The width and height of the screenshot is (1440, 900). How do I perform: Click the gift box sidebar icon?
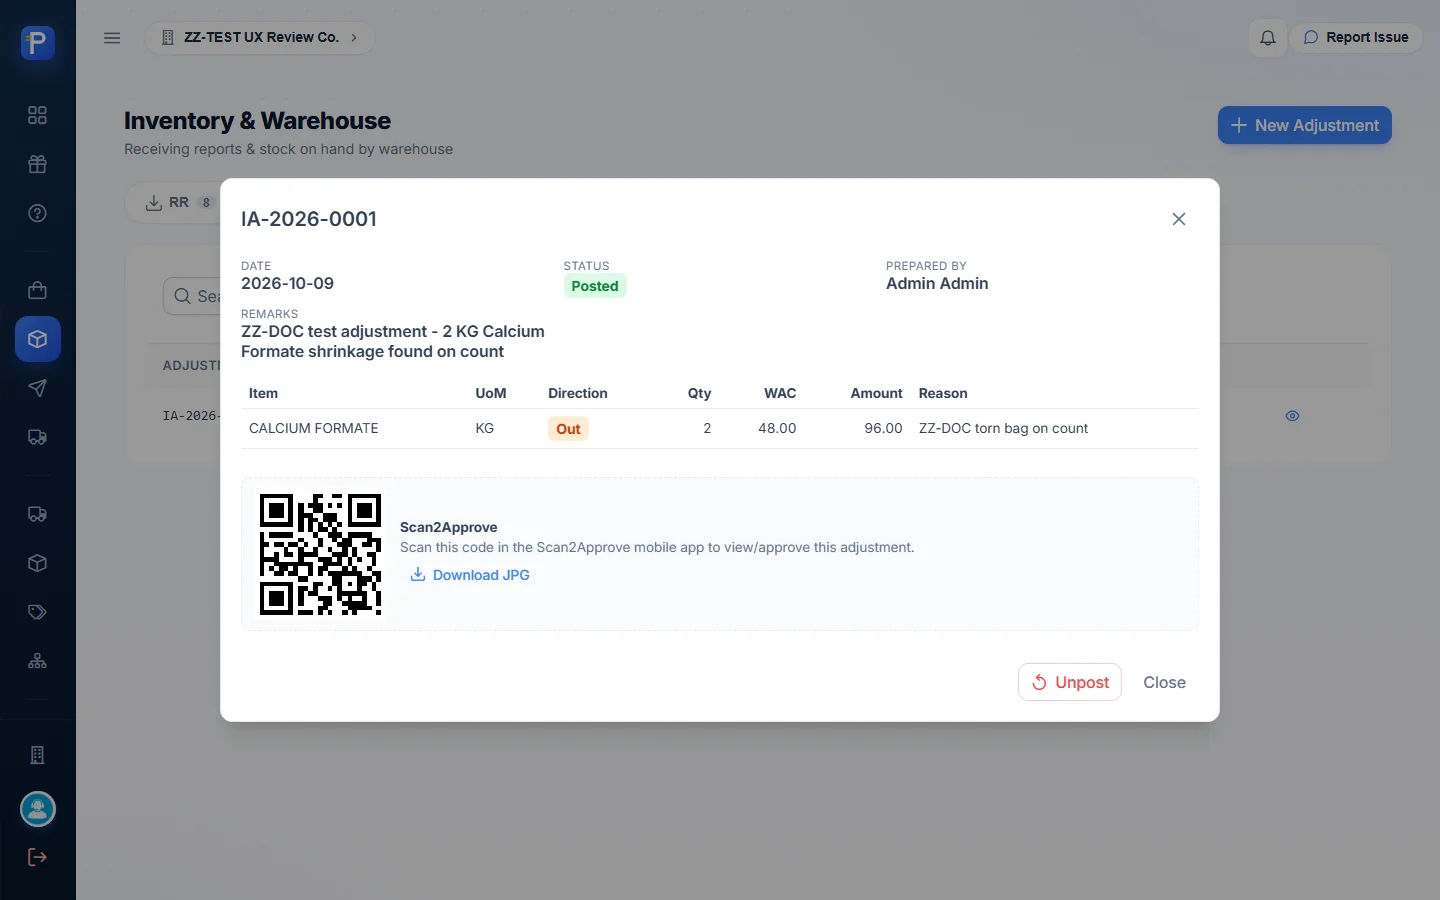pyautogui.click(x=37, y=164)
